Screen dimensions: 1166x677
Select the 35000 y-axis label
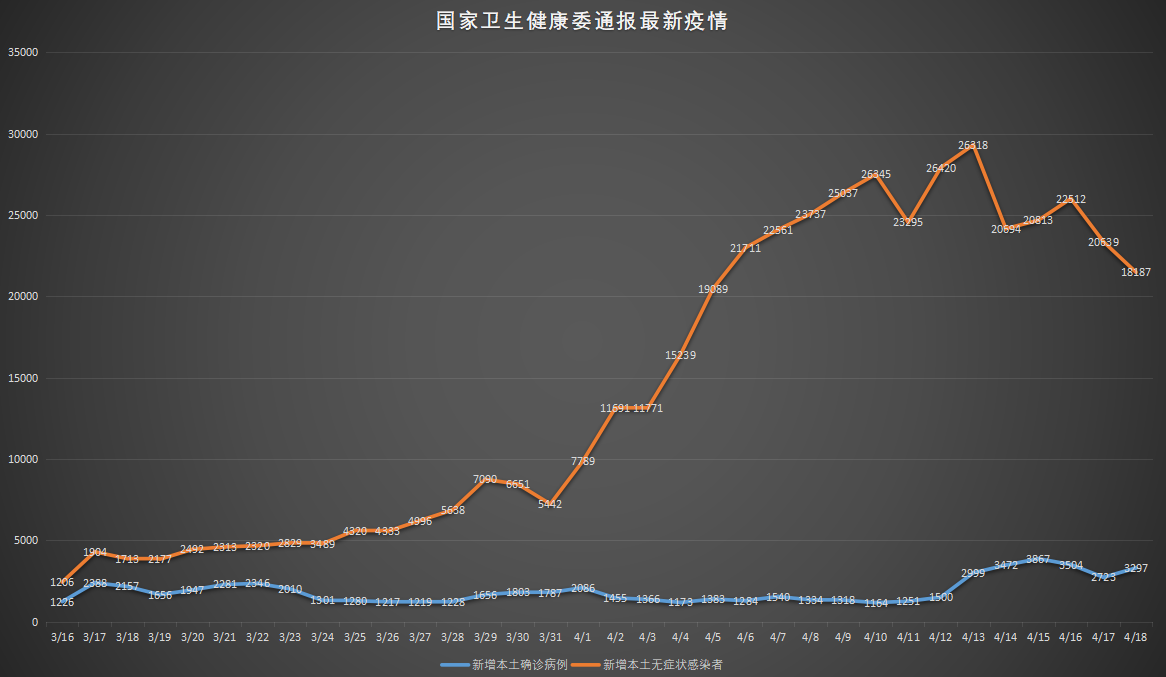click(23, 53)
